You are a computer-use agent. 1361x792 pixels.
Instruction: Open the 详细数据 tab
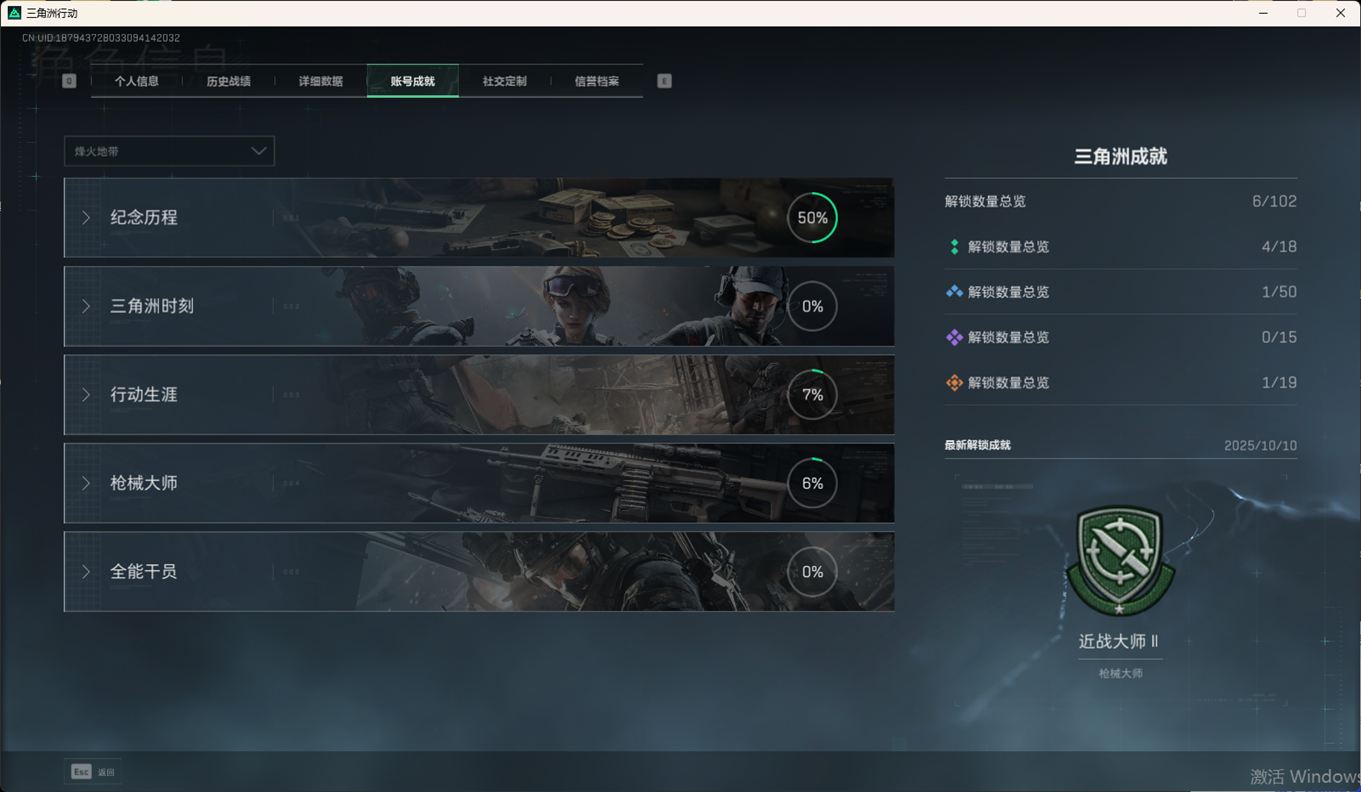click(320, 81)
